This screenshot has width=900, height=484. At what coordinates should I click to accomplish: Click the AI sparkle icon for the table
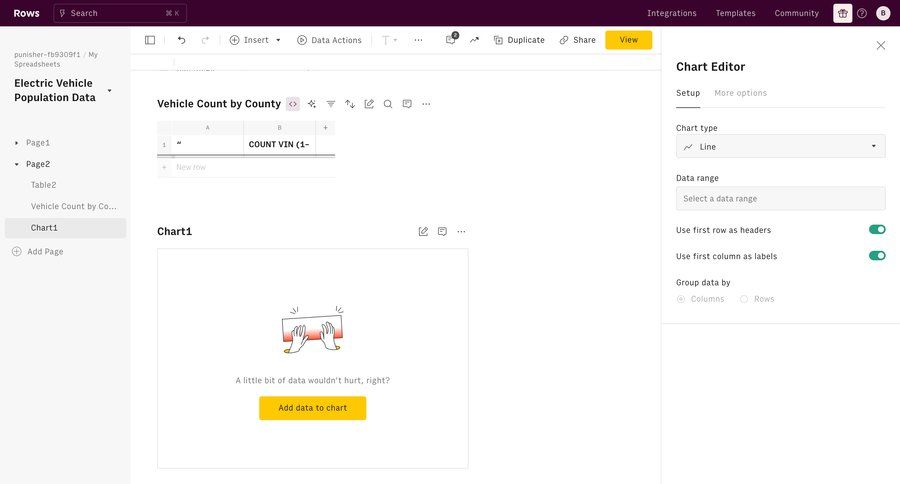click(312, 104)
